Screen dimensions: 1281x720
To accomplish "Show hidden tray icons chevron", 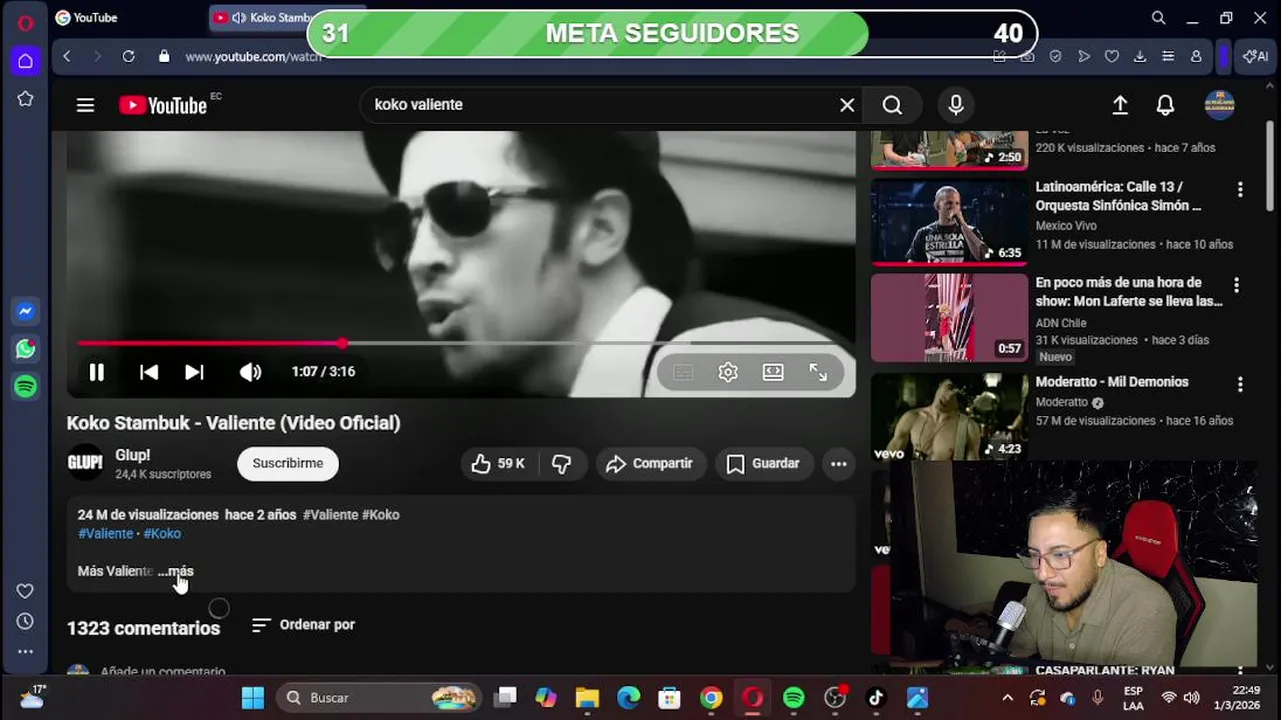I will [1007, 698].
